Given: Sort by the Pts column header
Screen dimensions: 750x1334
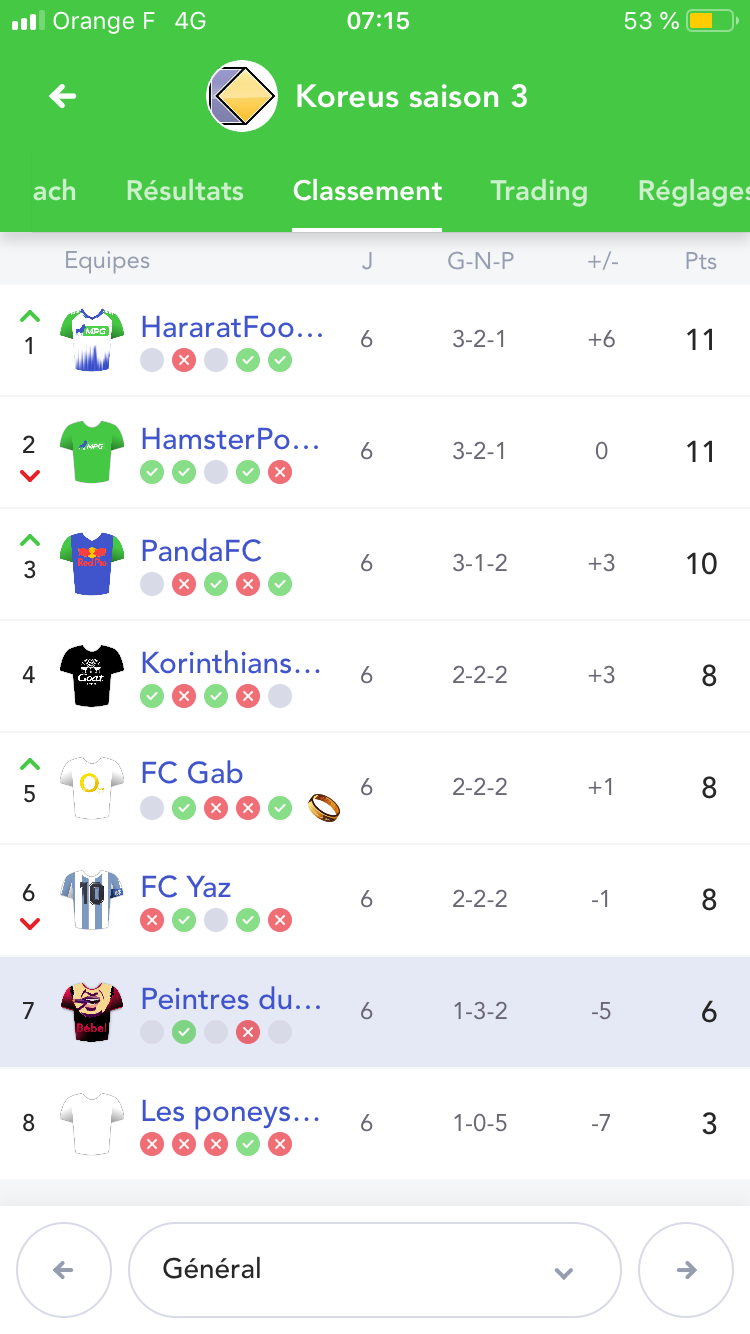Looking at the screenshot, I should [701, 261].
